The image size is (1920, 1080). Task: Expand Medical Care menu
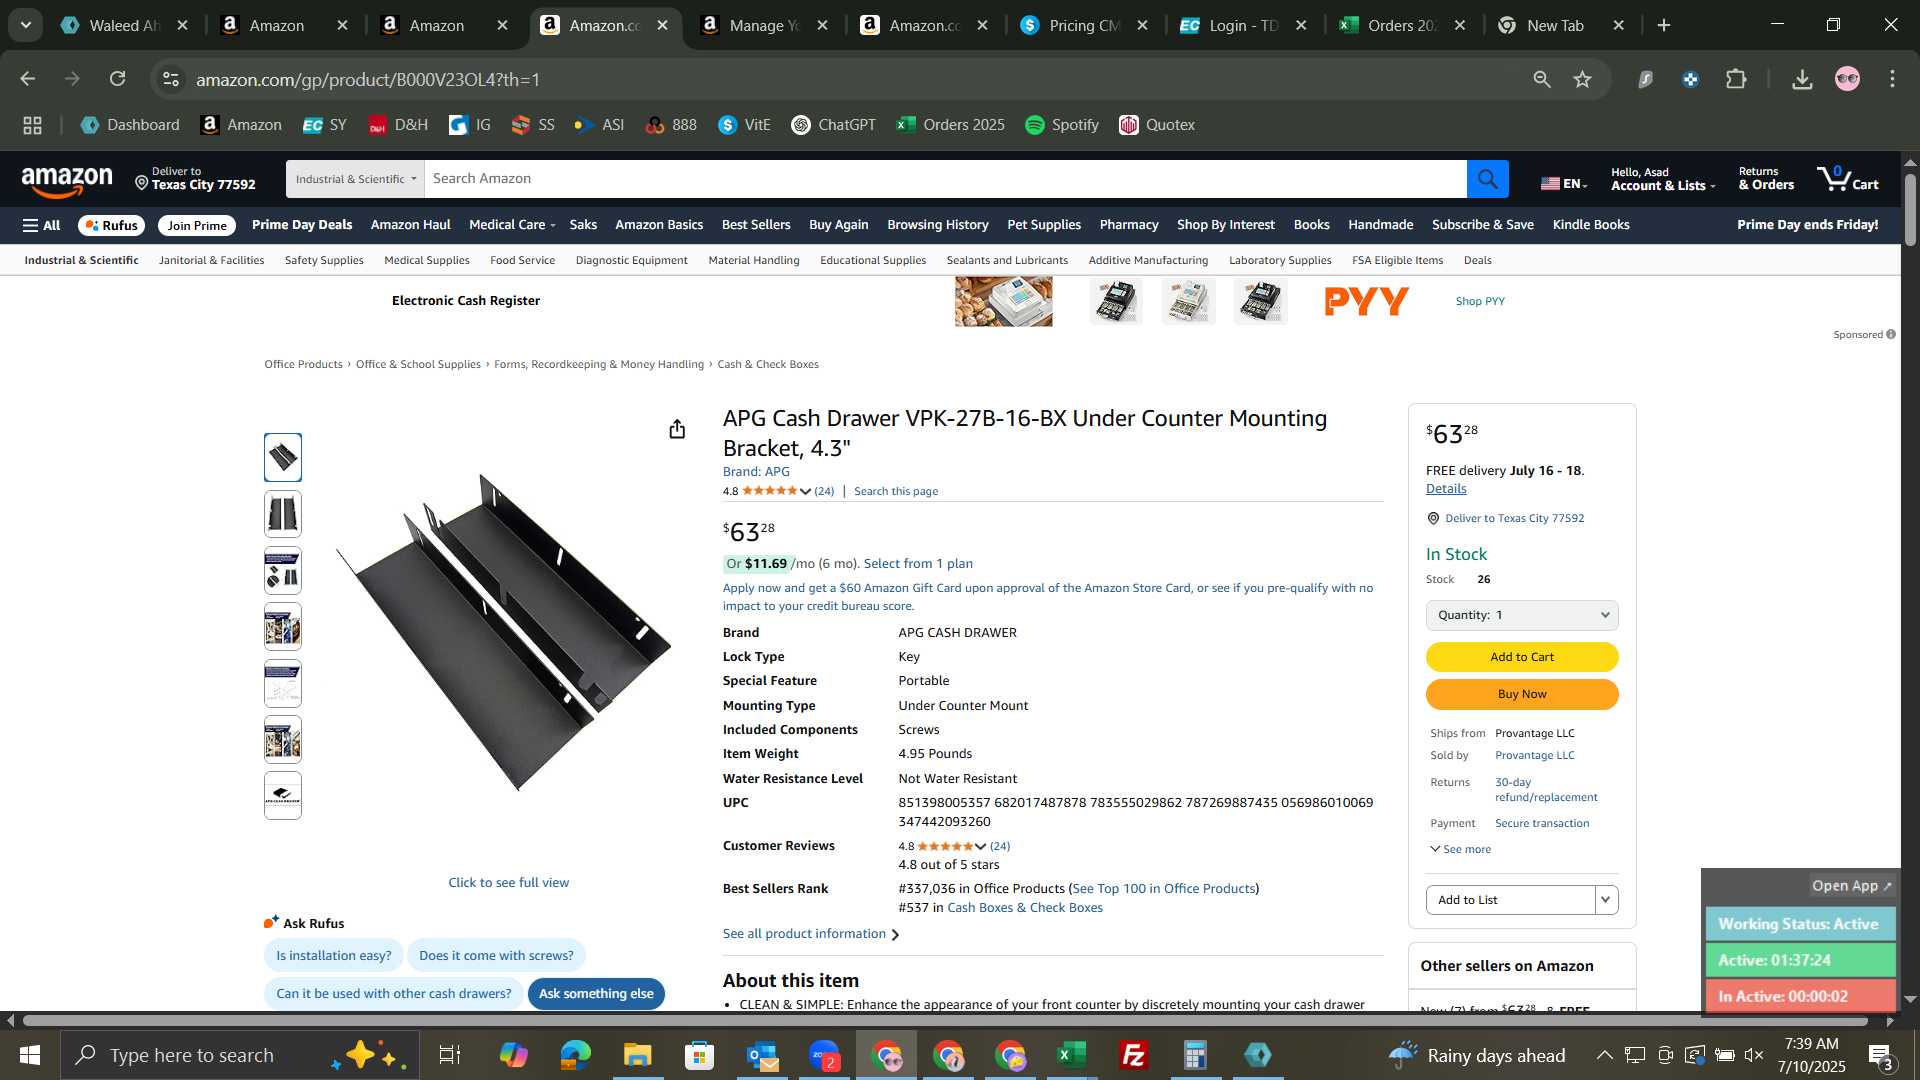pos(512,225)
